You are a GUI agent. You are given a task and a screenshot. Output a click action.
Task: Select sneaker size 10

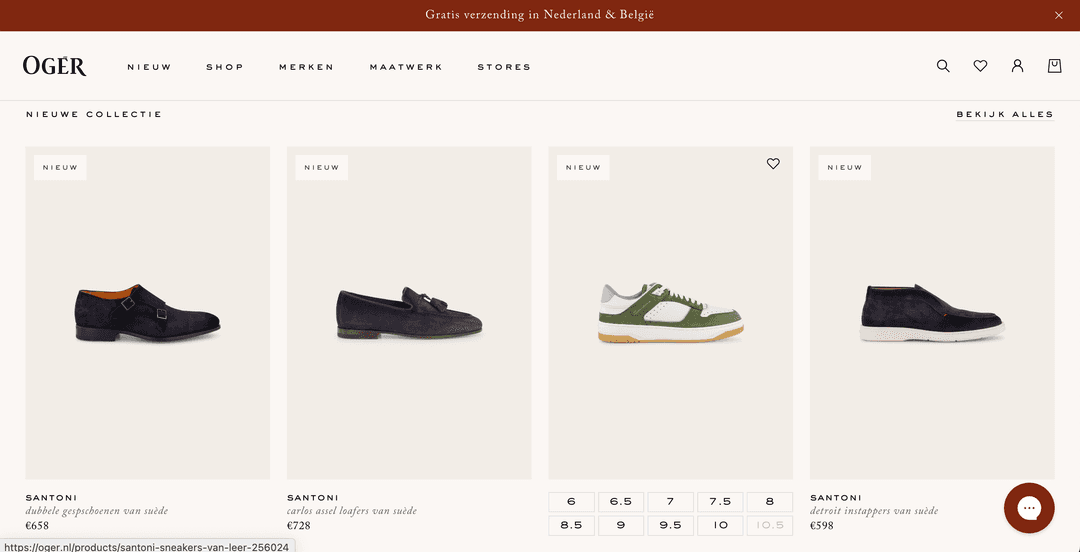tap(720, 525)
